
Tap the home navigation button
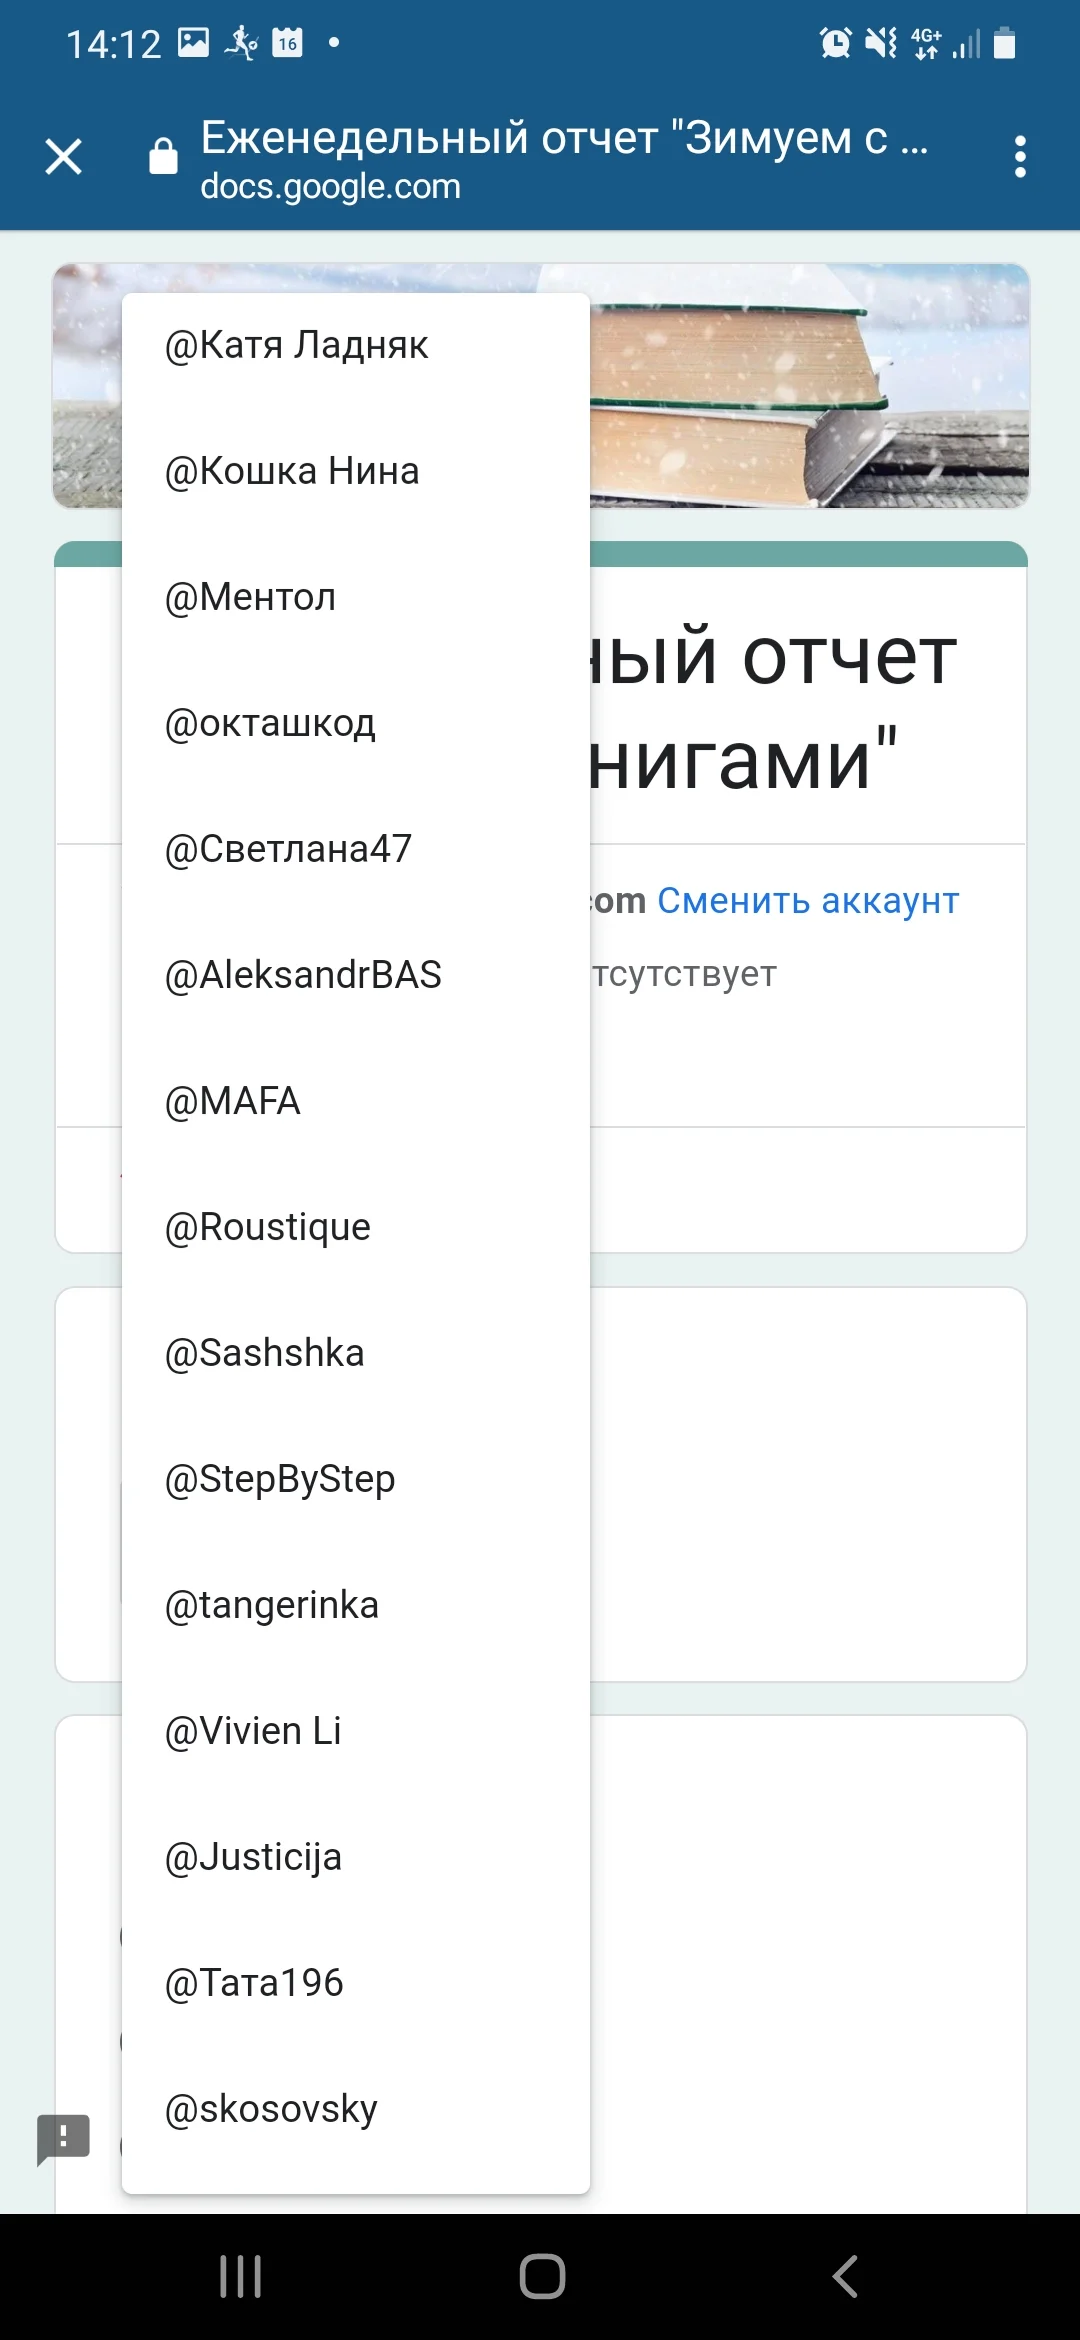540,2274
